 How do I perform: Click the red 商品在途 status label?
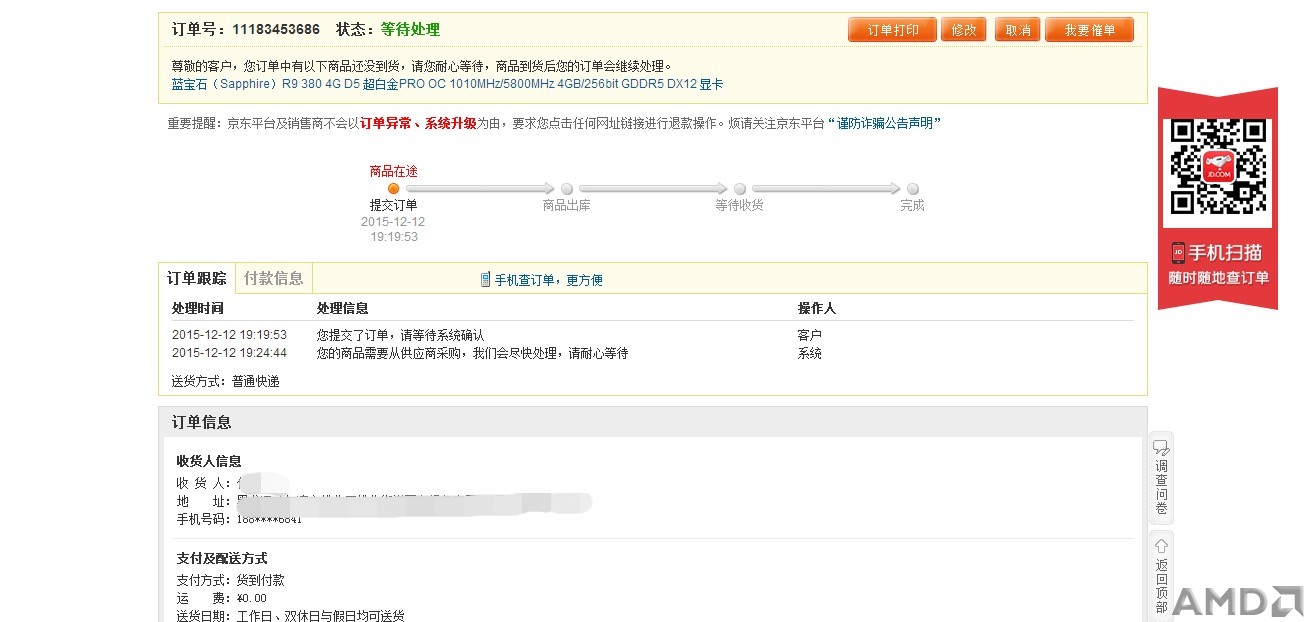[x=393, y=171]
